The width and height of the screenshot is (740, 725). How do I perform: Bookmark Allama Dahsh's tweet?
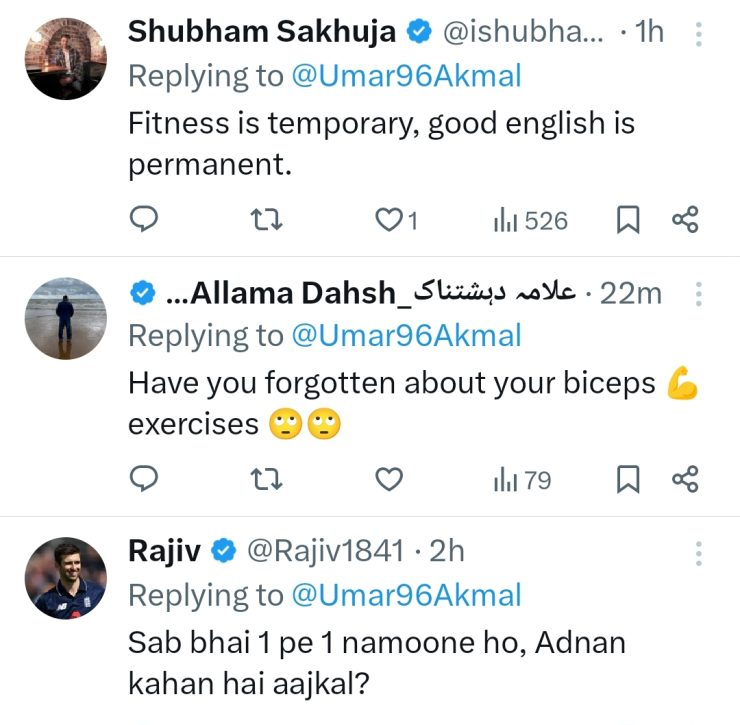click(x=627, y=481)
